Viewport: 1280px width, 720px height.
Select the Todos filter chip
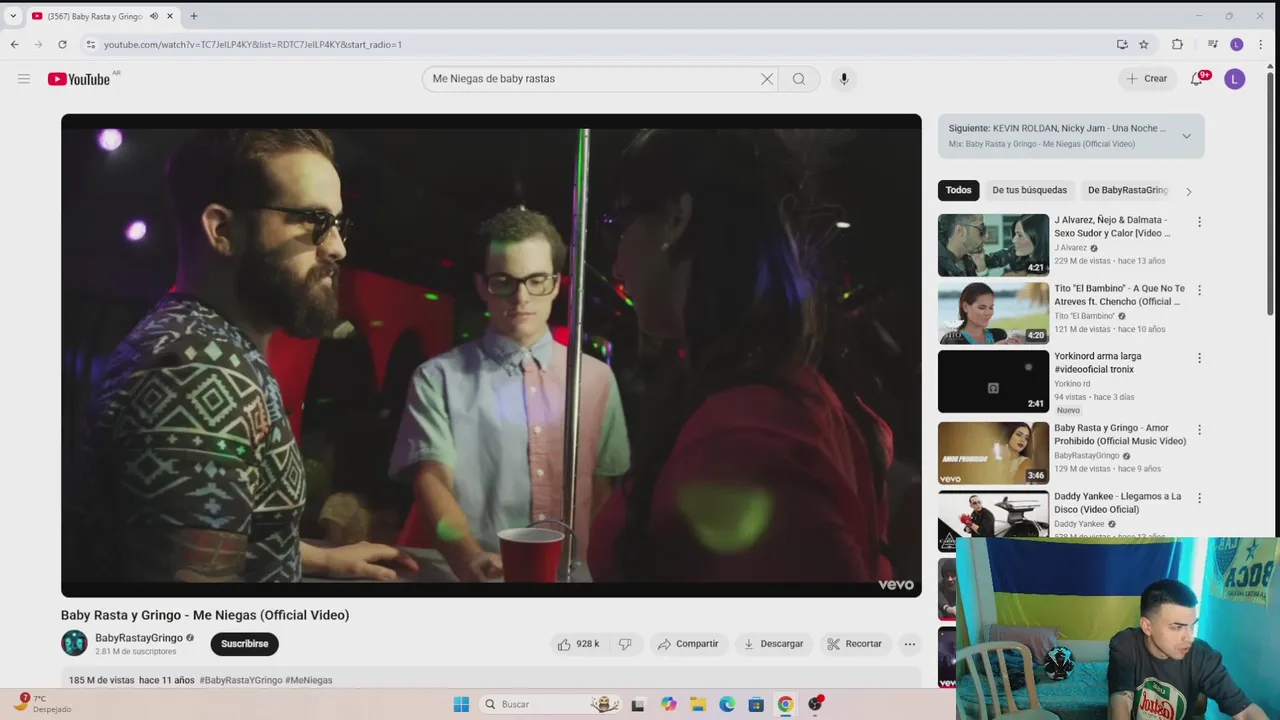[x=958, y=190]
